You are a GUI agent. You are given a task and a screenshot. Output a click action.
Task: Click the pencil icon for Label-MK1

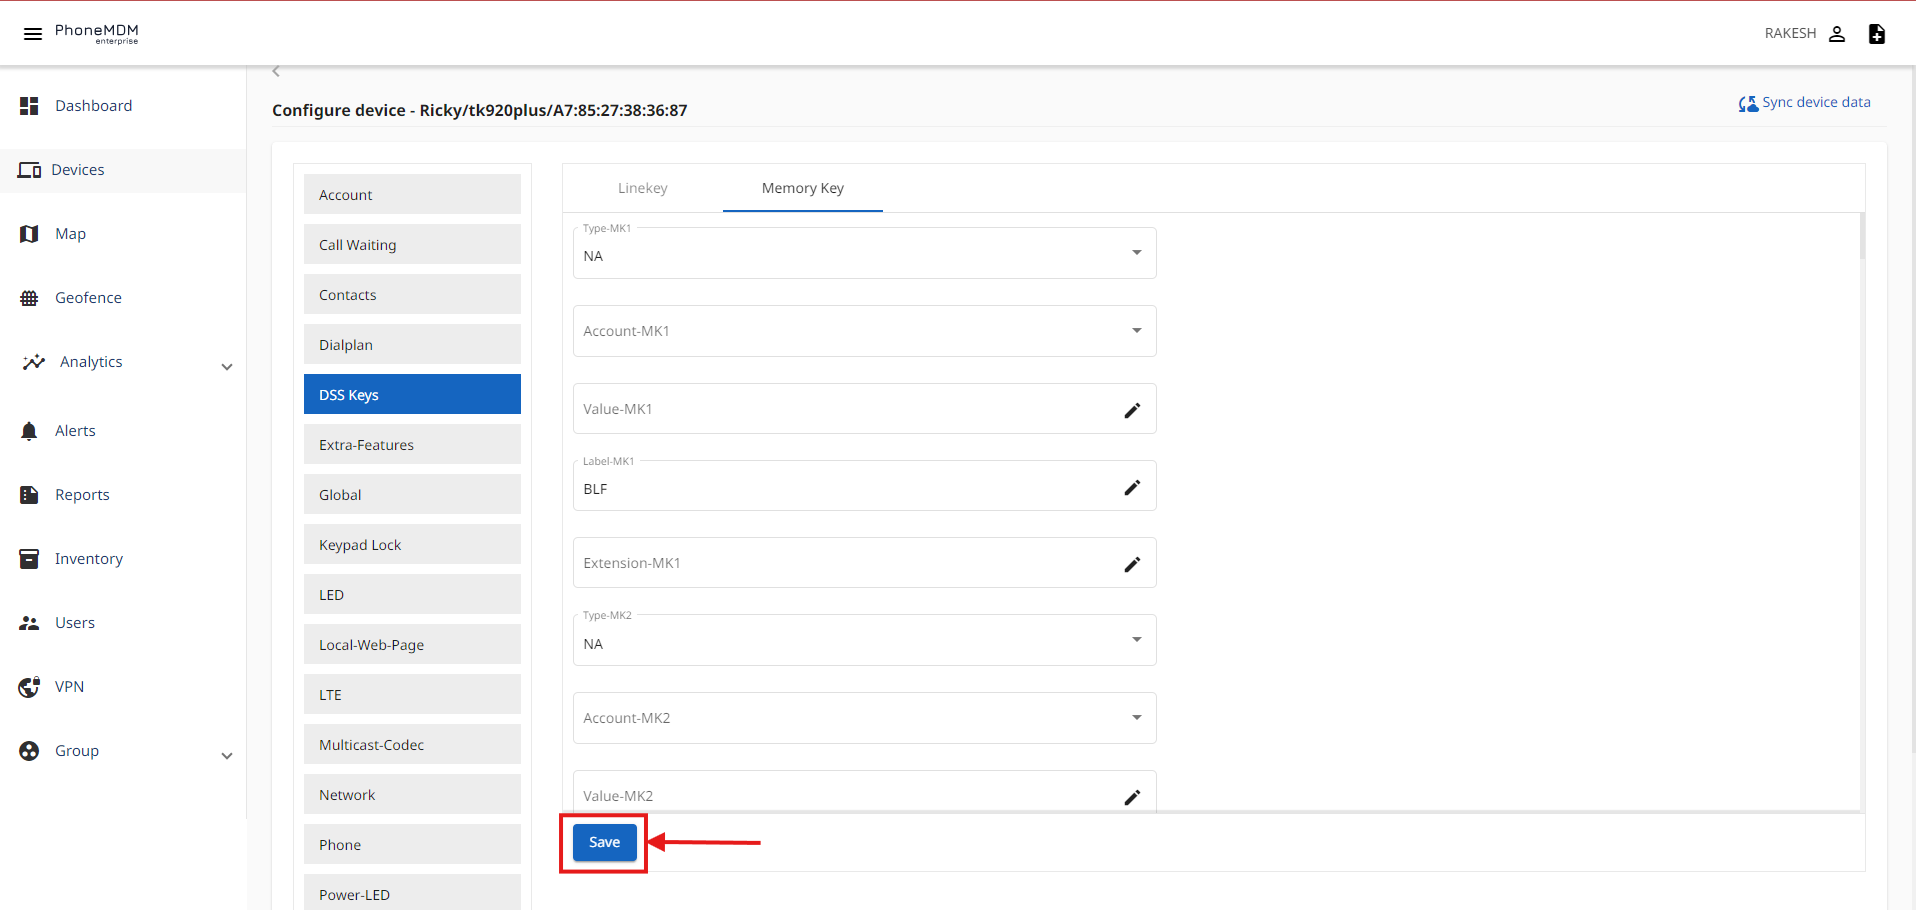[x=1132, y=487]
